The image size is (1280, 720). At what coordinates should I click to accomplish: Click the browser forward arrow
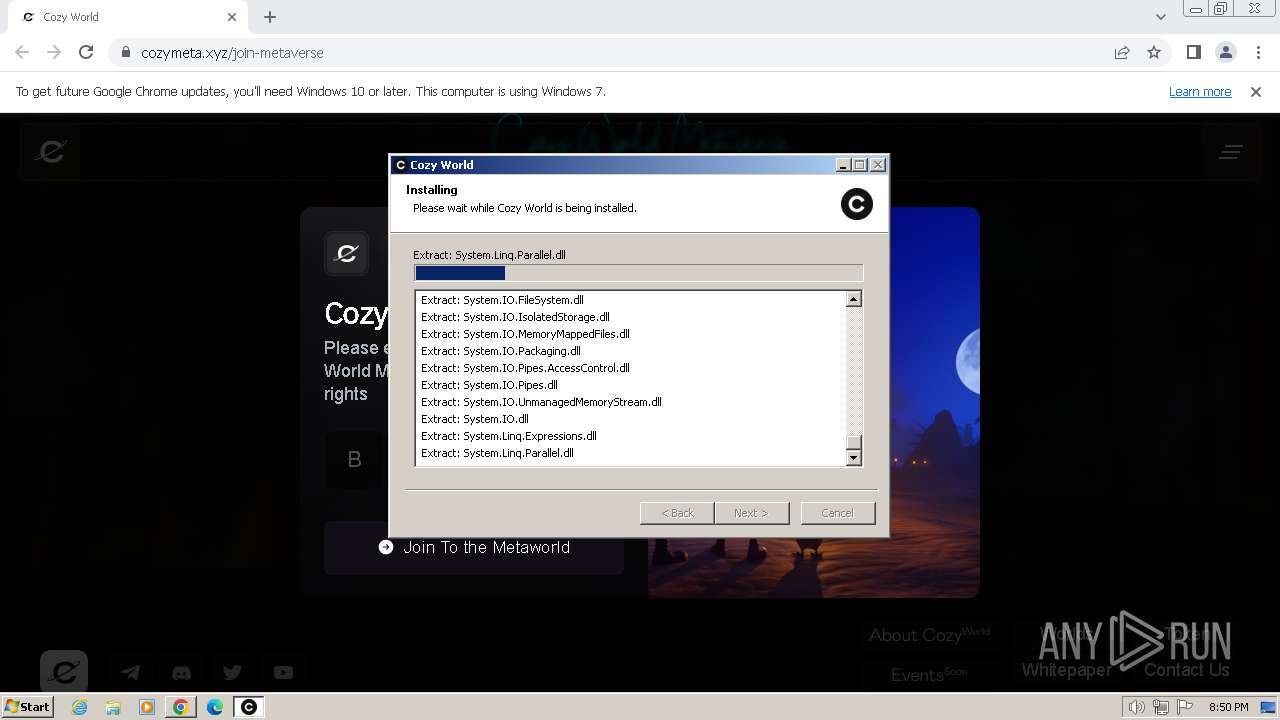[x=54, y=52]
